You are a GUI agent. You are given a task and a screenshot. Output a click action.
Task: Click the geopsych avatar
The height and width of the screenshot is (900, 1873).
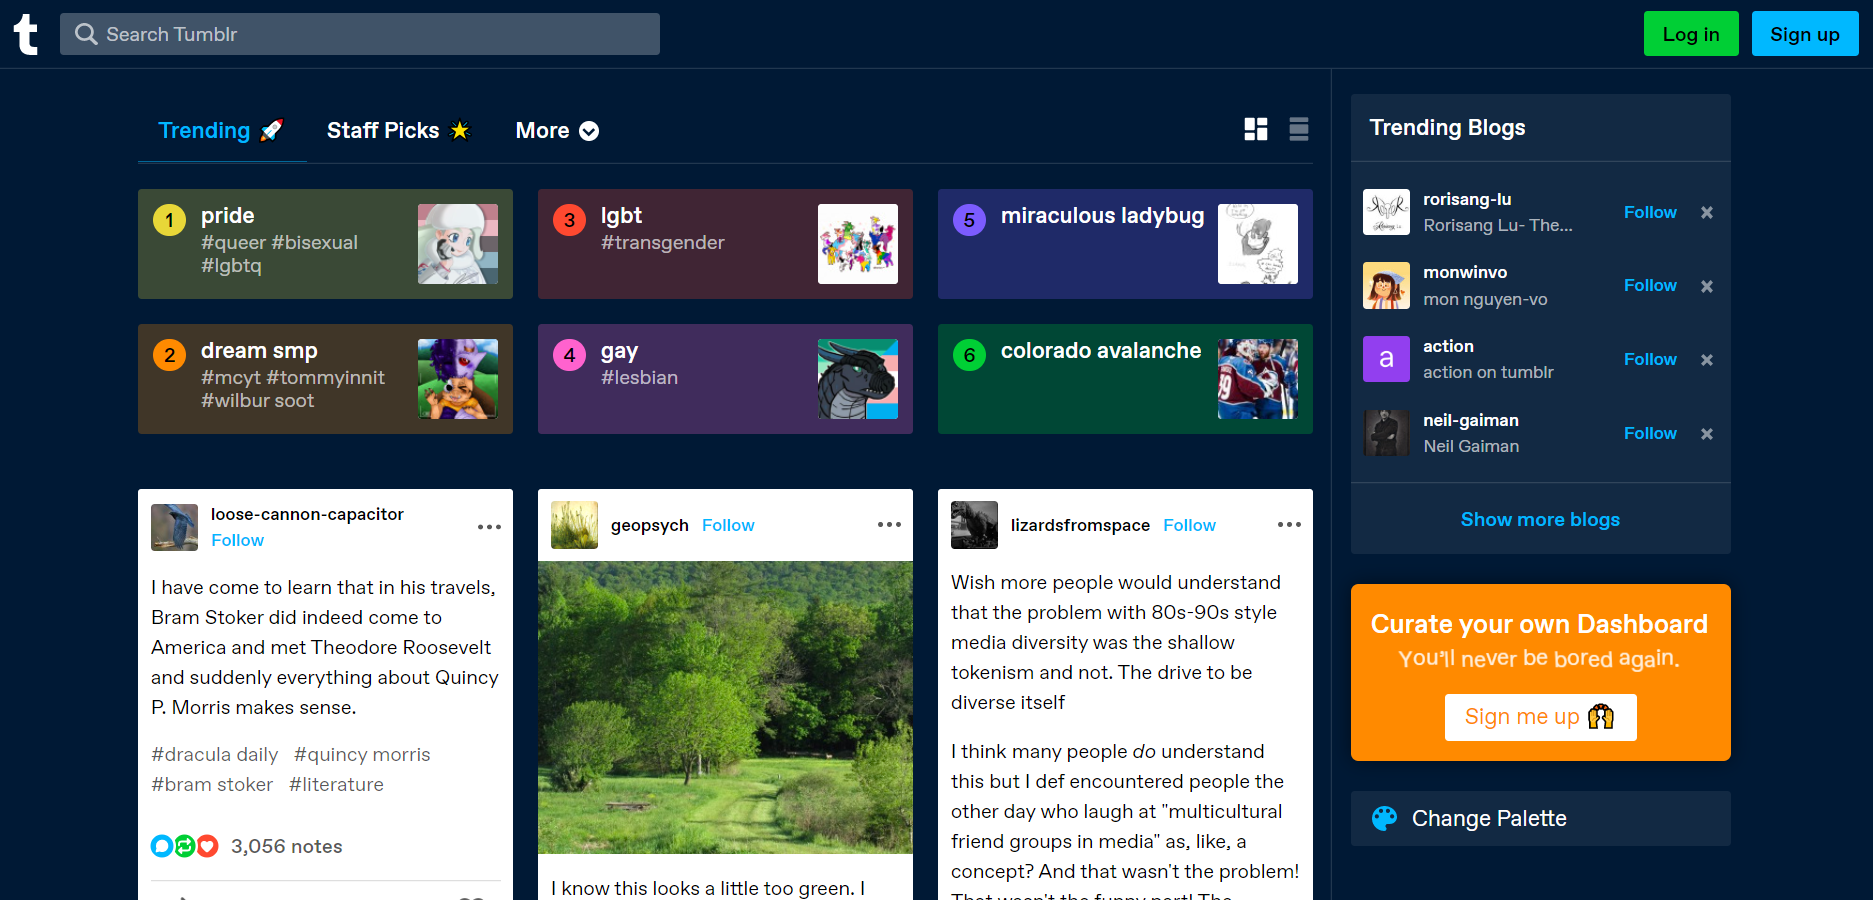click(x=574, y=525)
